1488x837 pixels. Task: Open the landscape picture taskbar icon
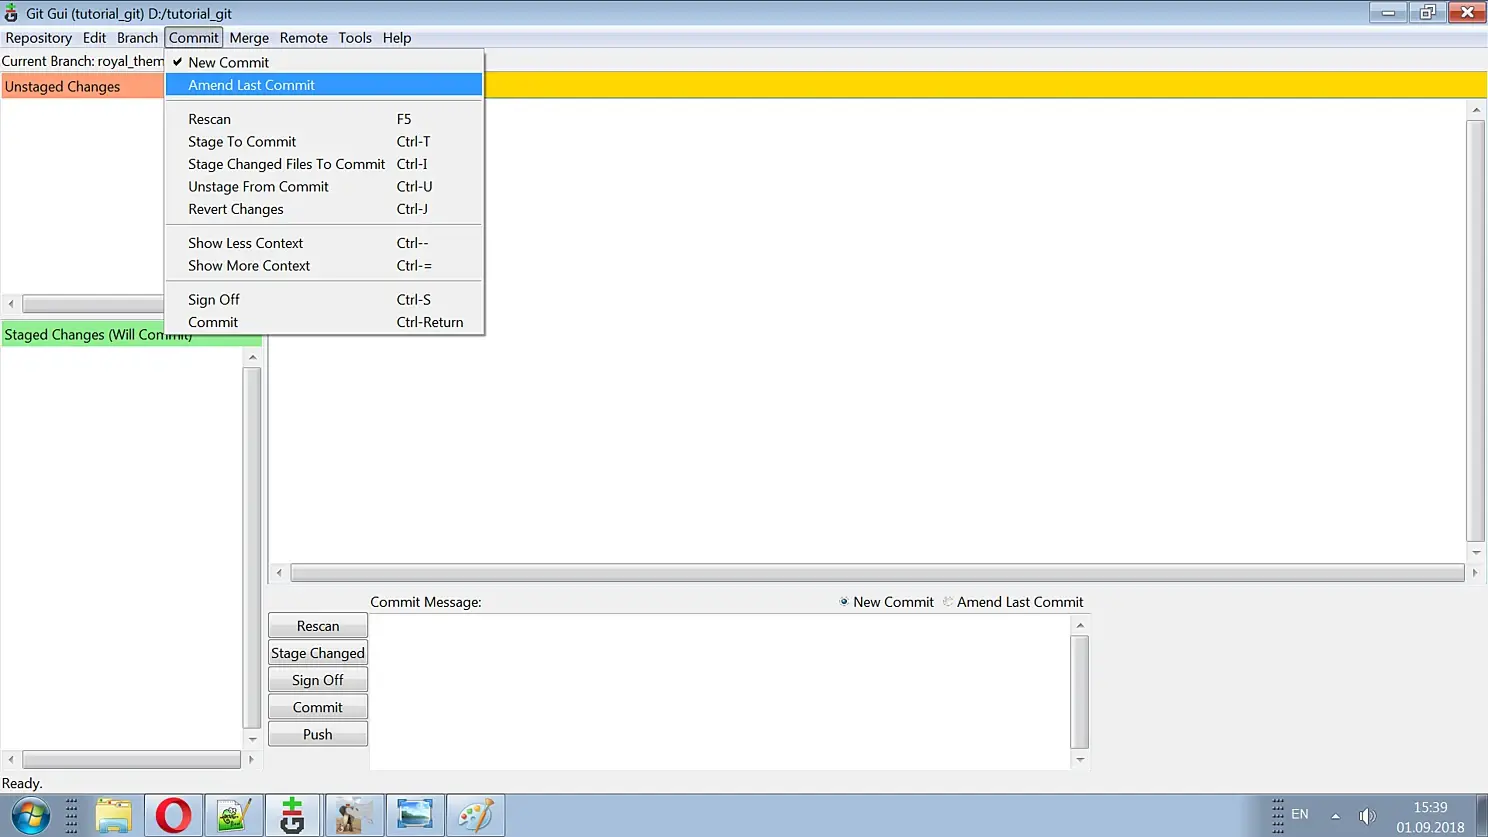[414, 816]
